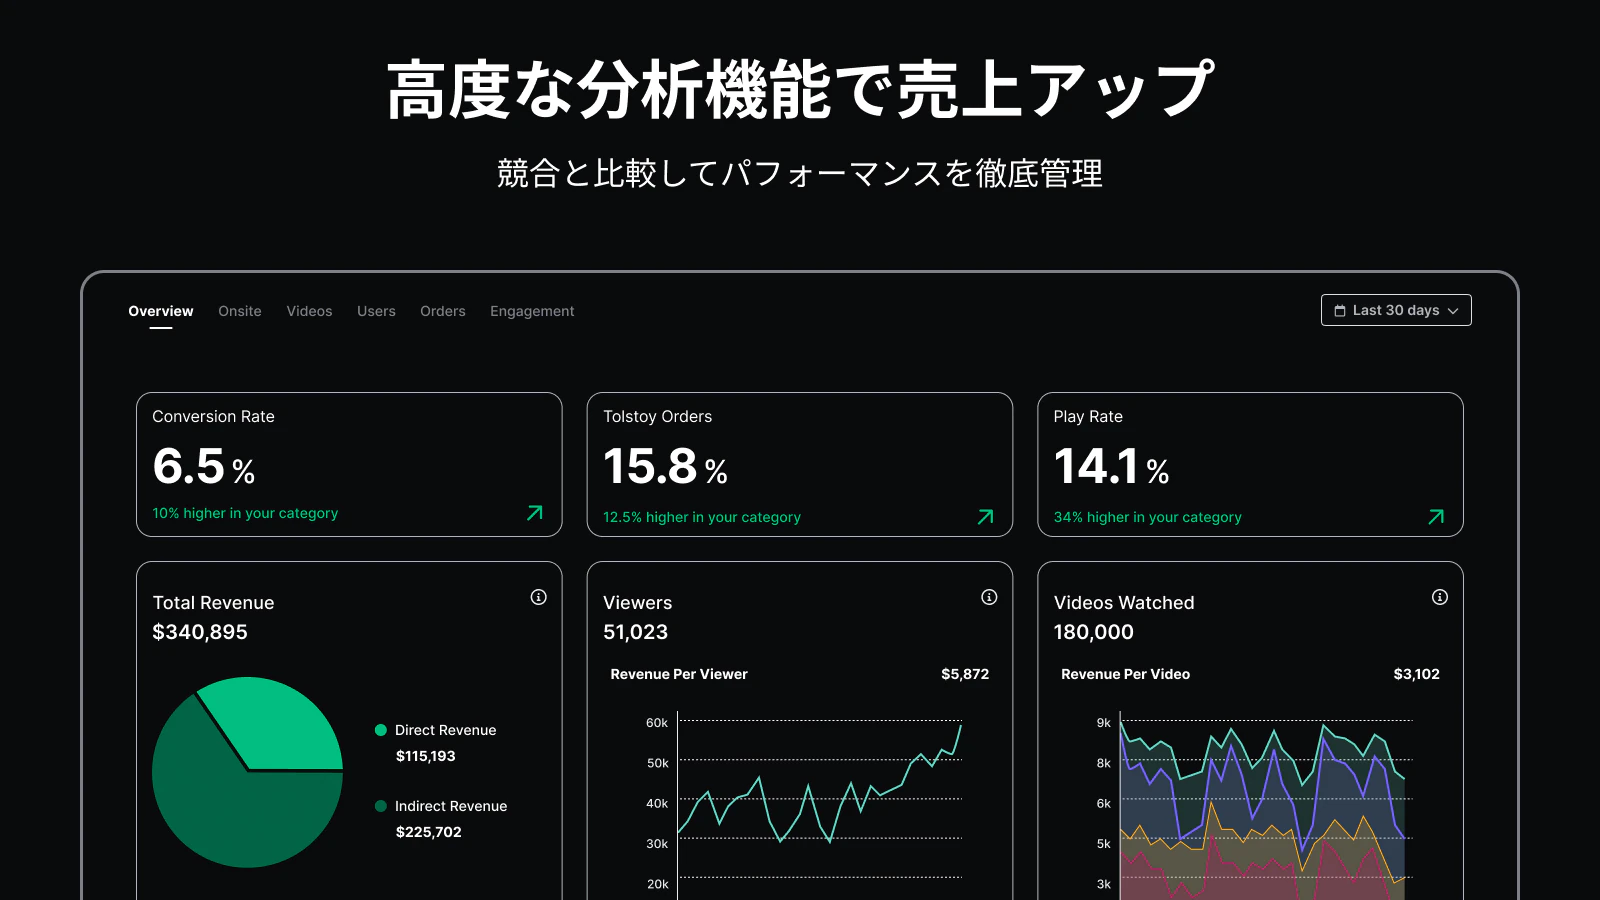Open the Users tab
The image size is (1600, 900).
(376, 311)
